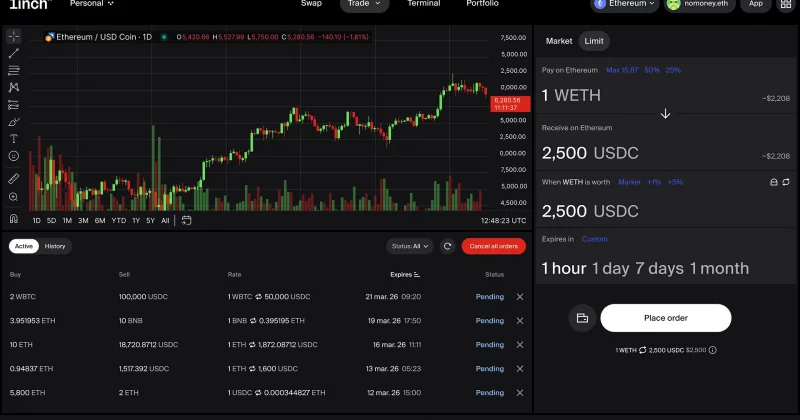Show order History
Screen dimensions: 800x420
point(55,246)
